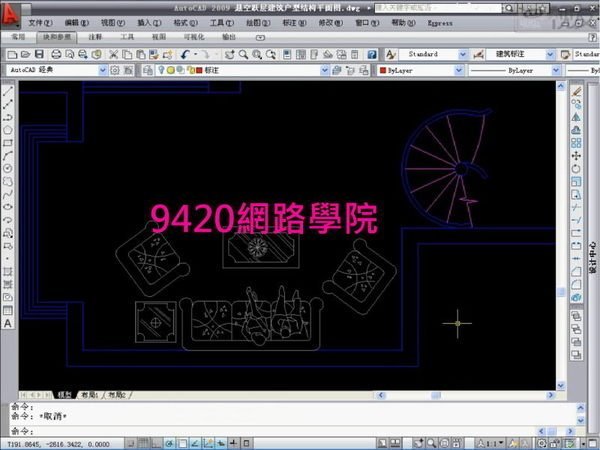Pick the Erase tool in the modify toolbar
This screenshot has width=600, height=450.
[x=577, y=89]
